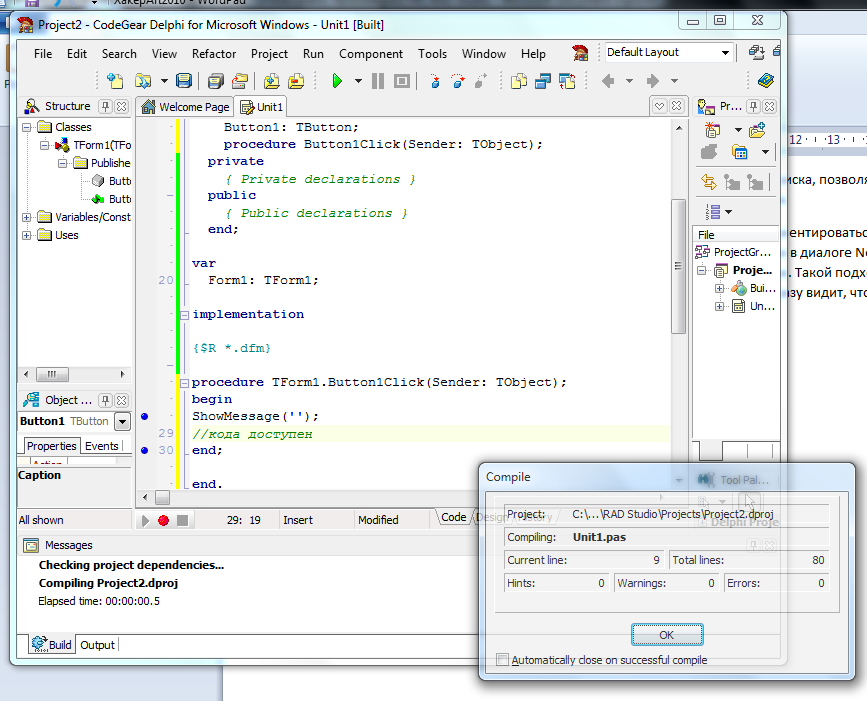Click the Open file folder icon
The height and width of the screenshot is (701, 867).
(143, 81)
